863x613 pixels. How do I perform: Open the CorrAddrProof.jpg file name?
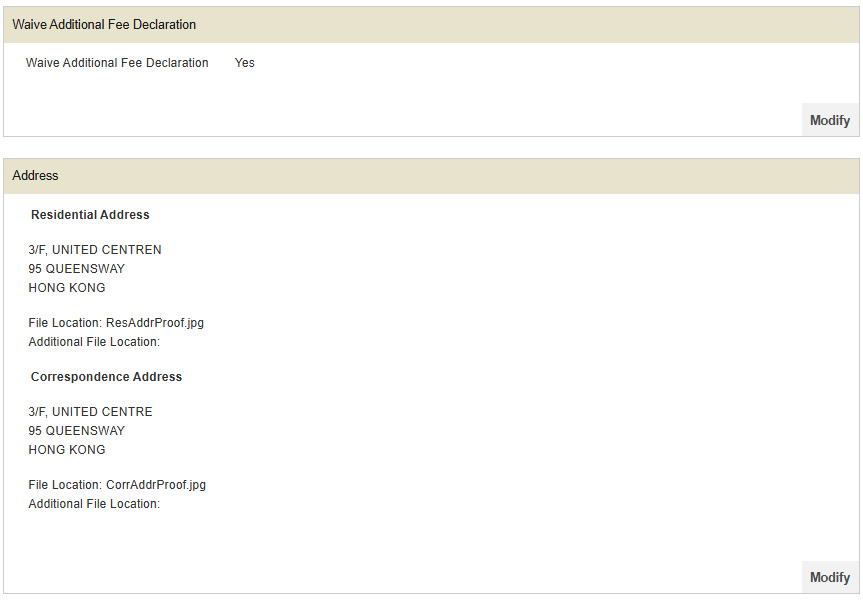point(155,485)
